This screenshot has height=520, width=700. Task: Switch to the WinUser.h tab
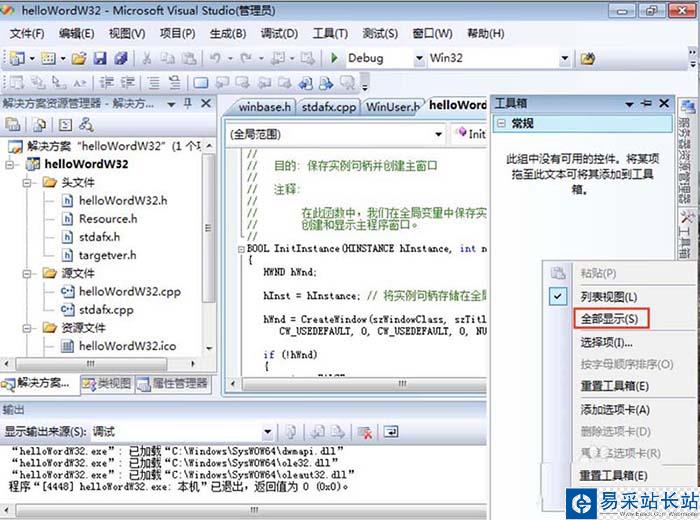click(x=392, y=107)
